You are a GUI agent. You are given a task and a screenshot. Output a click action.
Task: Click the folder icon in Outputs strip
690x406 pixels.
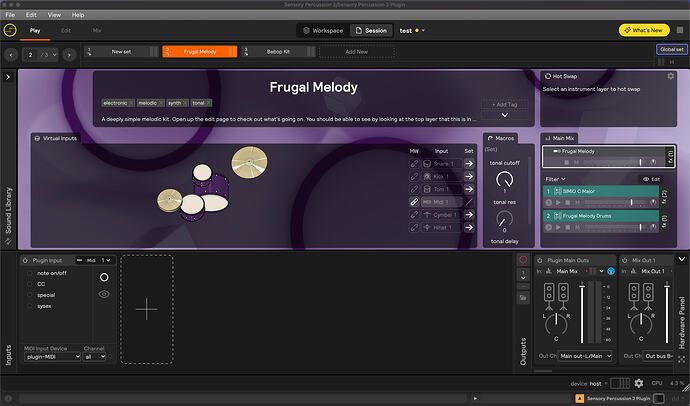pyautogui.click(x=523, y=298)
